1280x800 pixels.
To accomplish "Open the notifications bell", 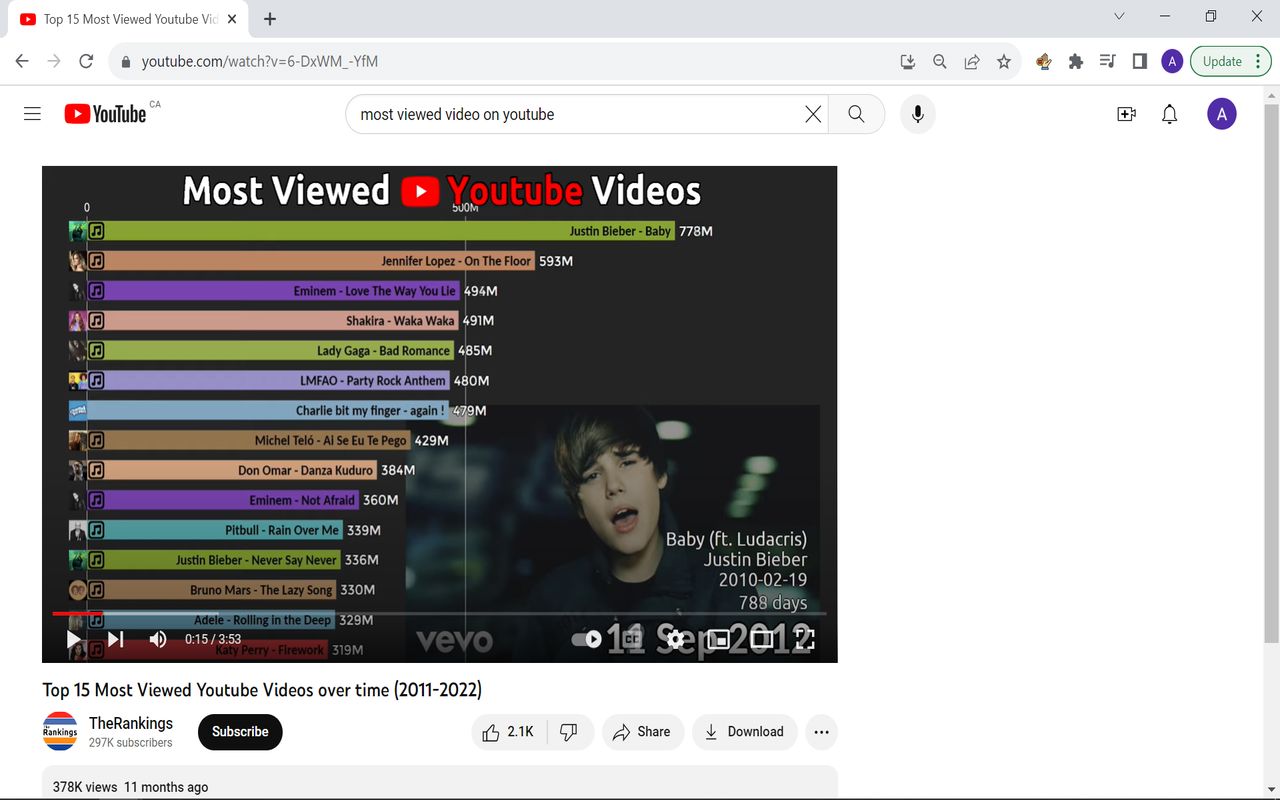I will (1169, 113).
